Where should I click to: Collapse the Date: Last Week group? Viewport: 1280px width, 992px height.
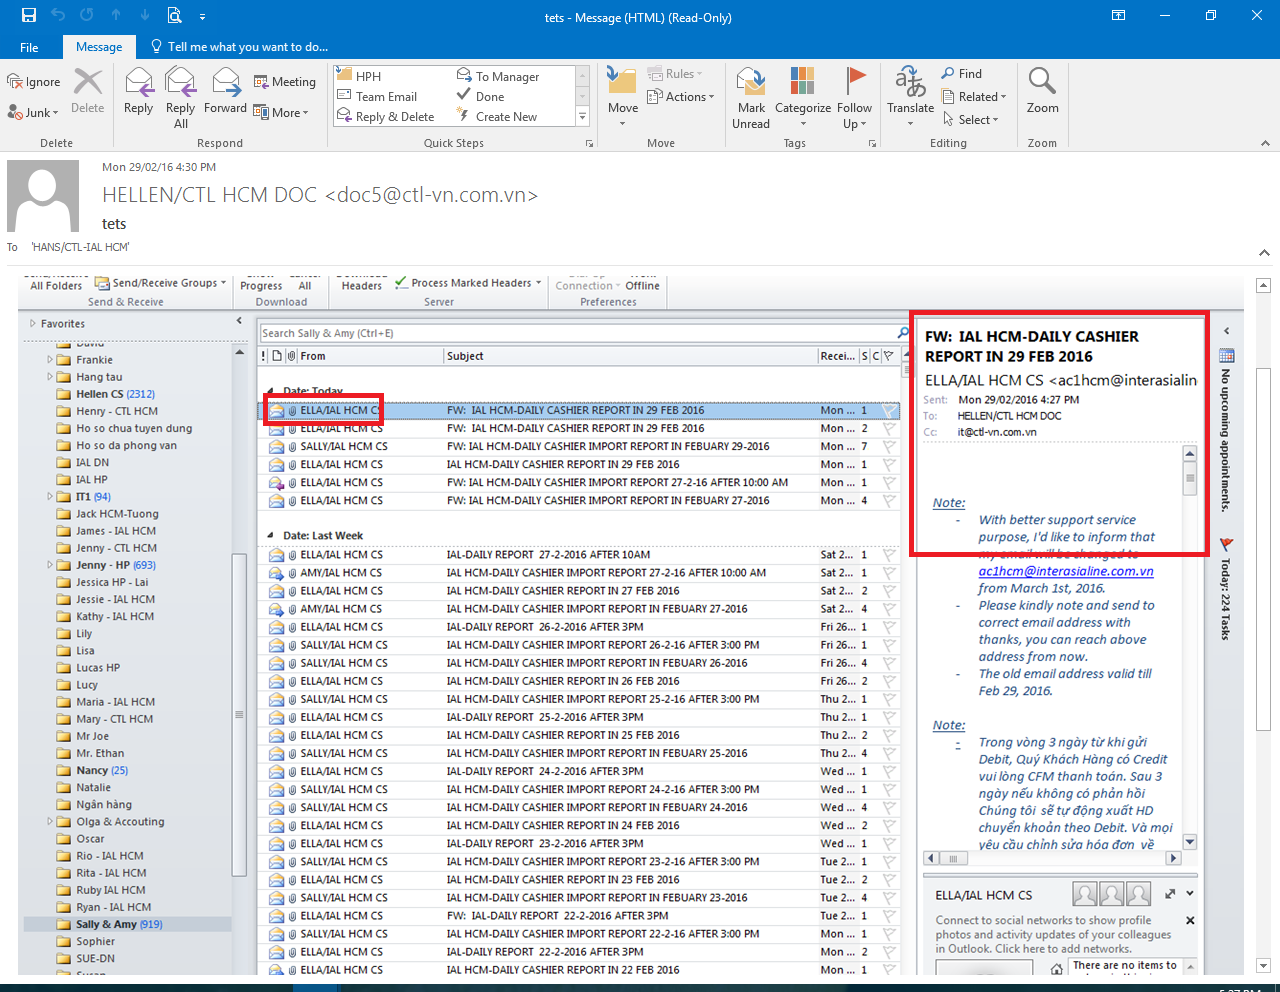pyautogui.click(x=269, y=536)
